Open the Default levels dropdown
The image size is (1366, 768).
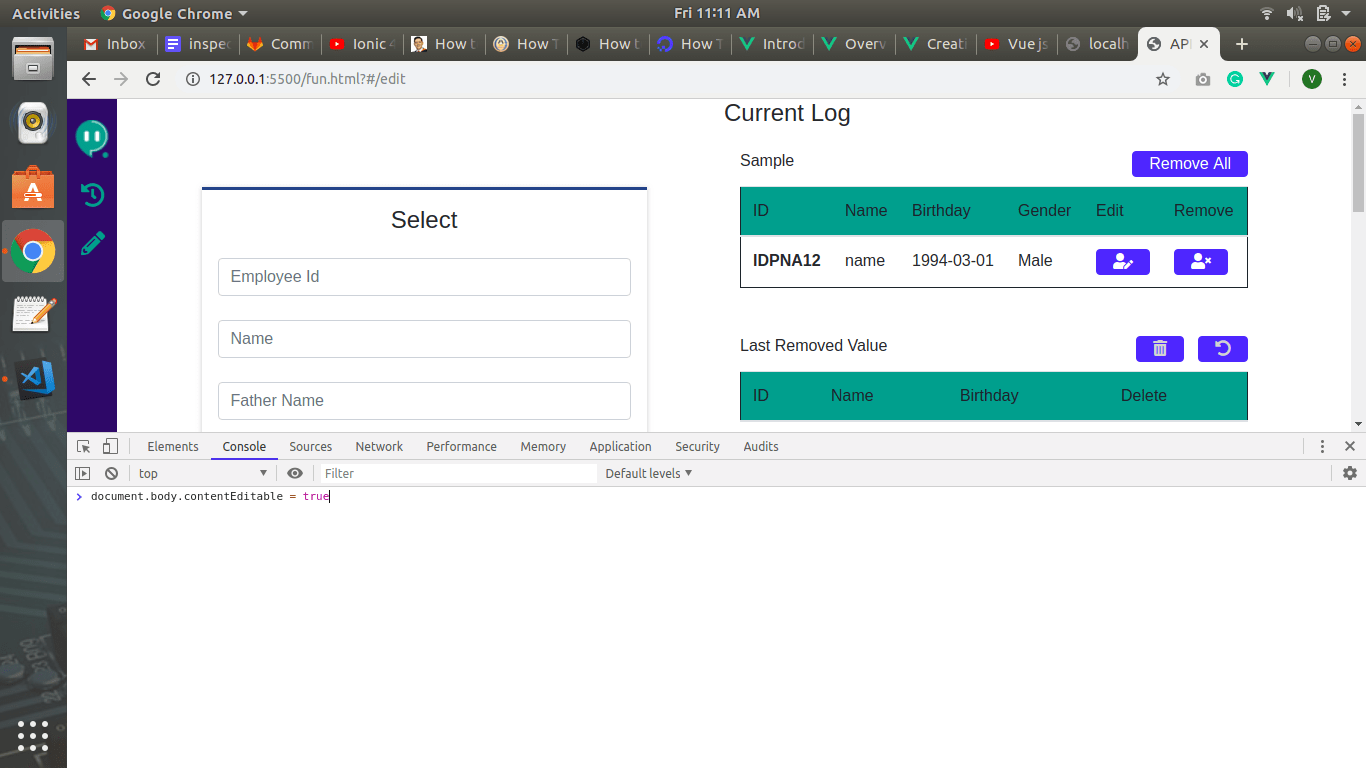[648, 473]
